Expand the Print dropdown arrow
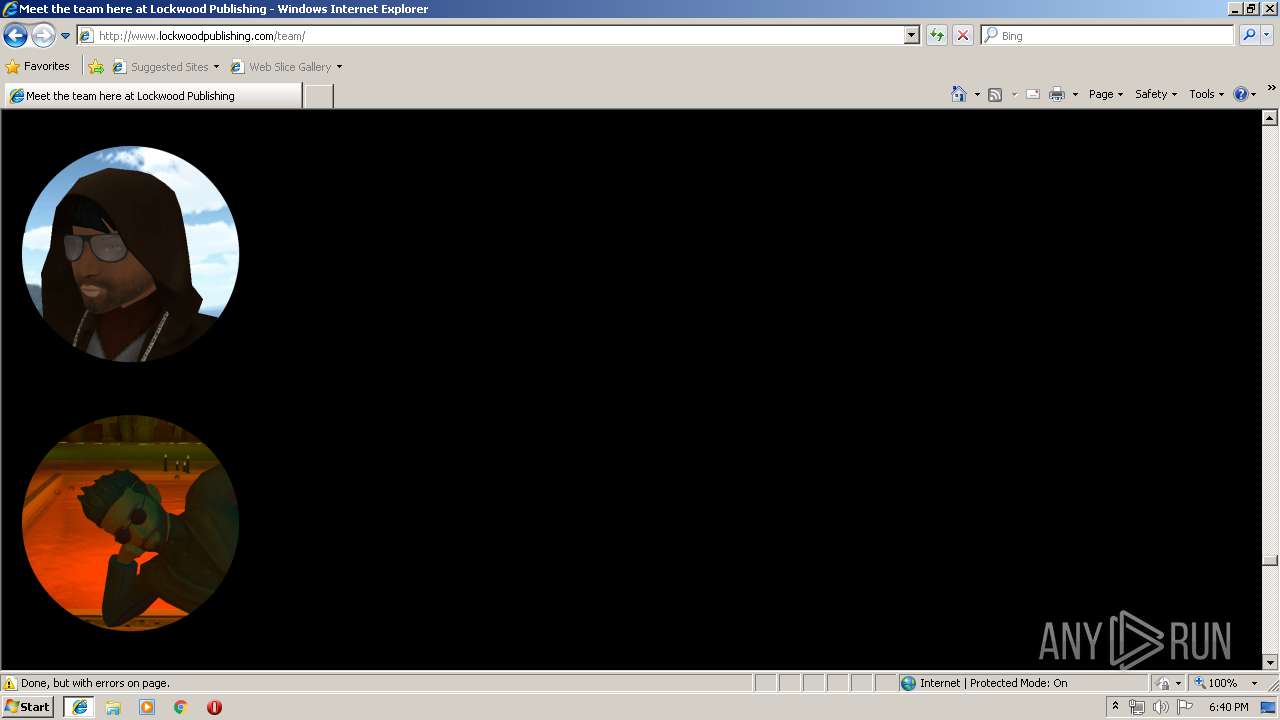1280x720 pixels. (x=1075, y=95)
